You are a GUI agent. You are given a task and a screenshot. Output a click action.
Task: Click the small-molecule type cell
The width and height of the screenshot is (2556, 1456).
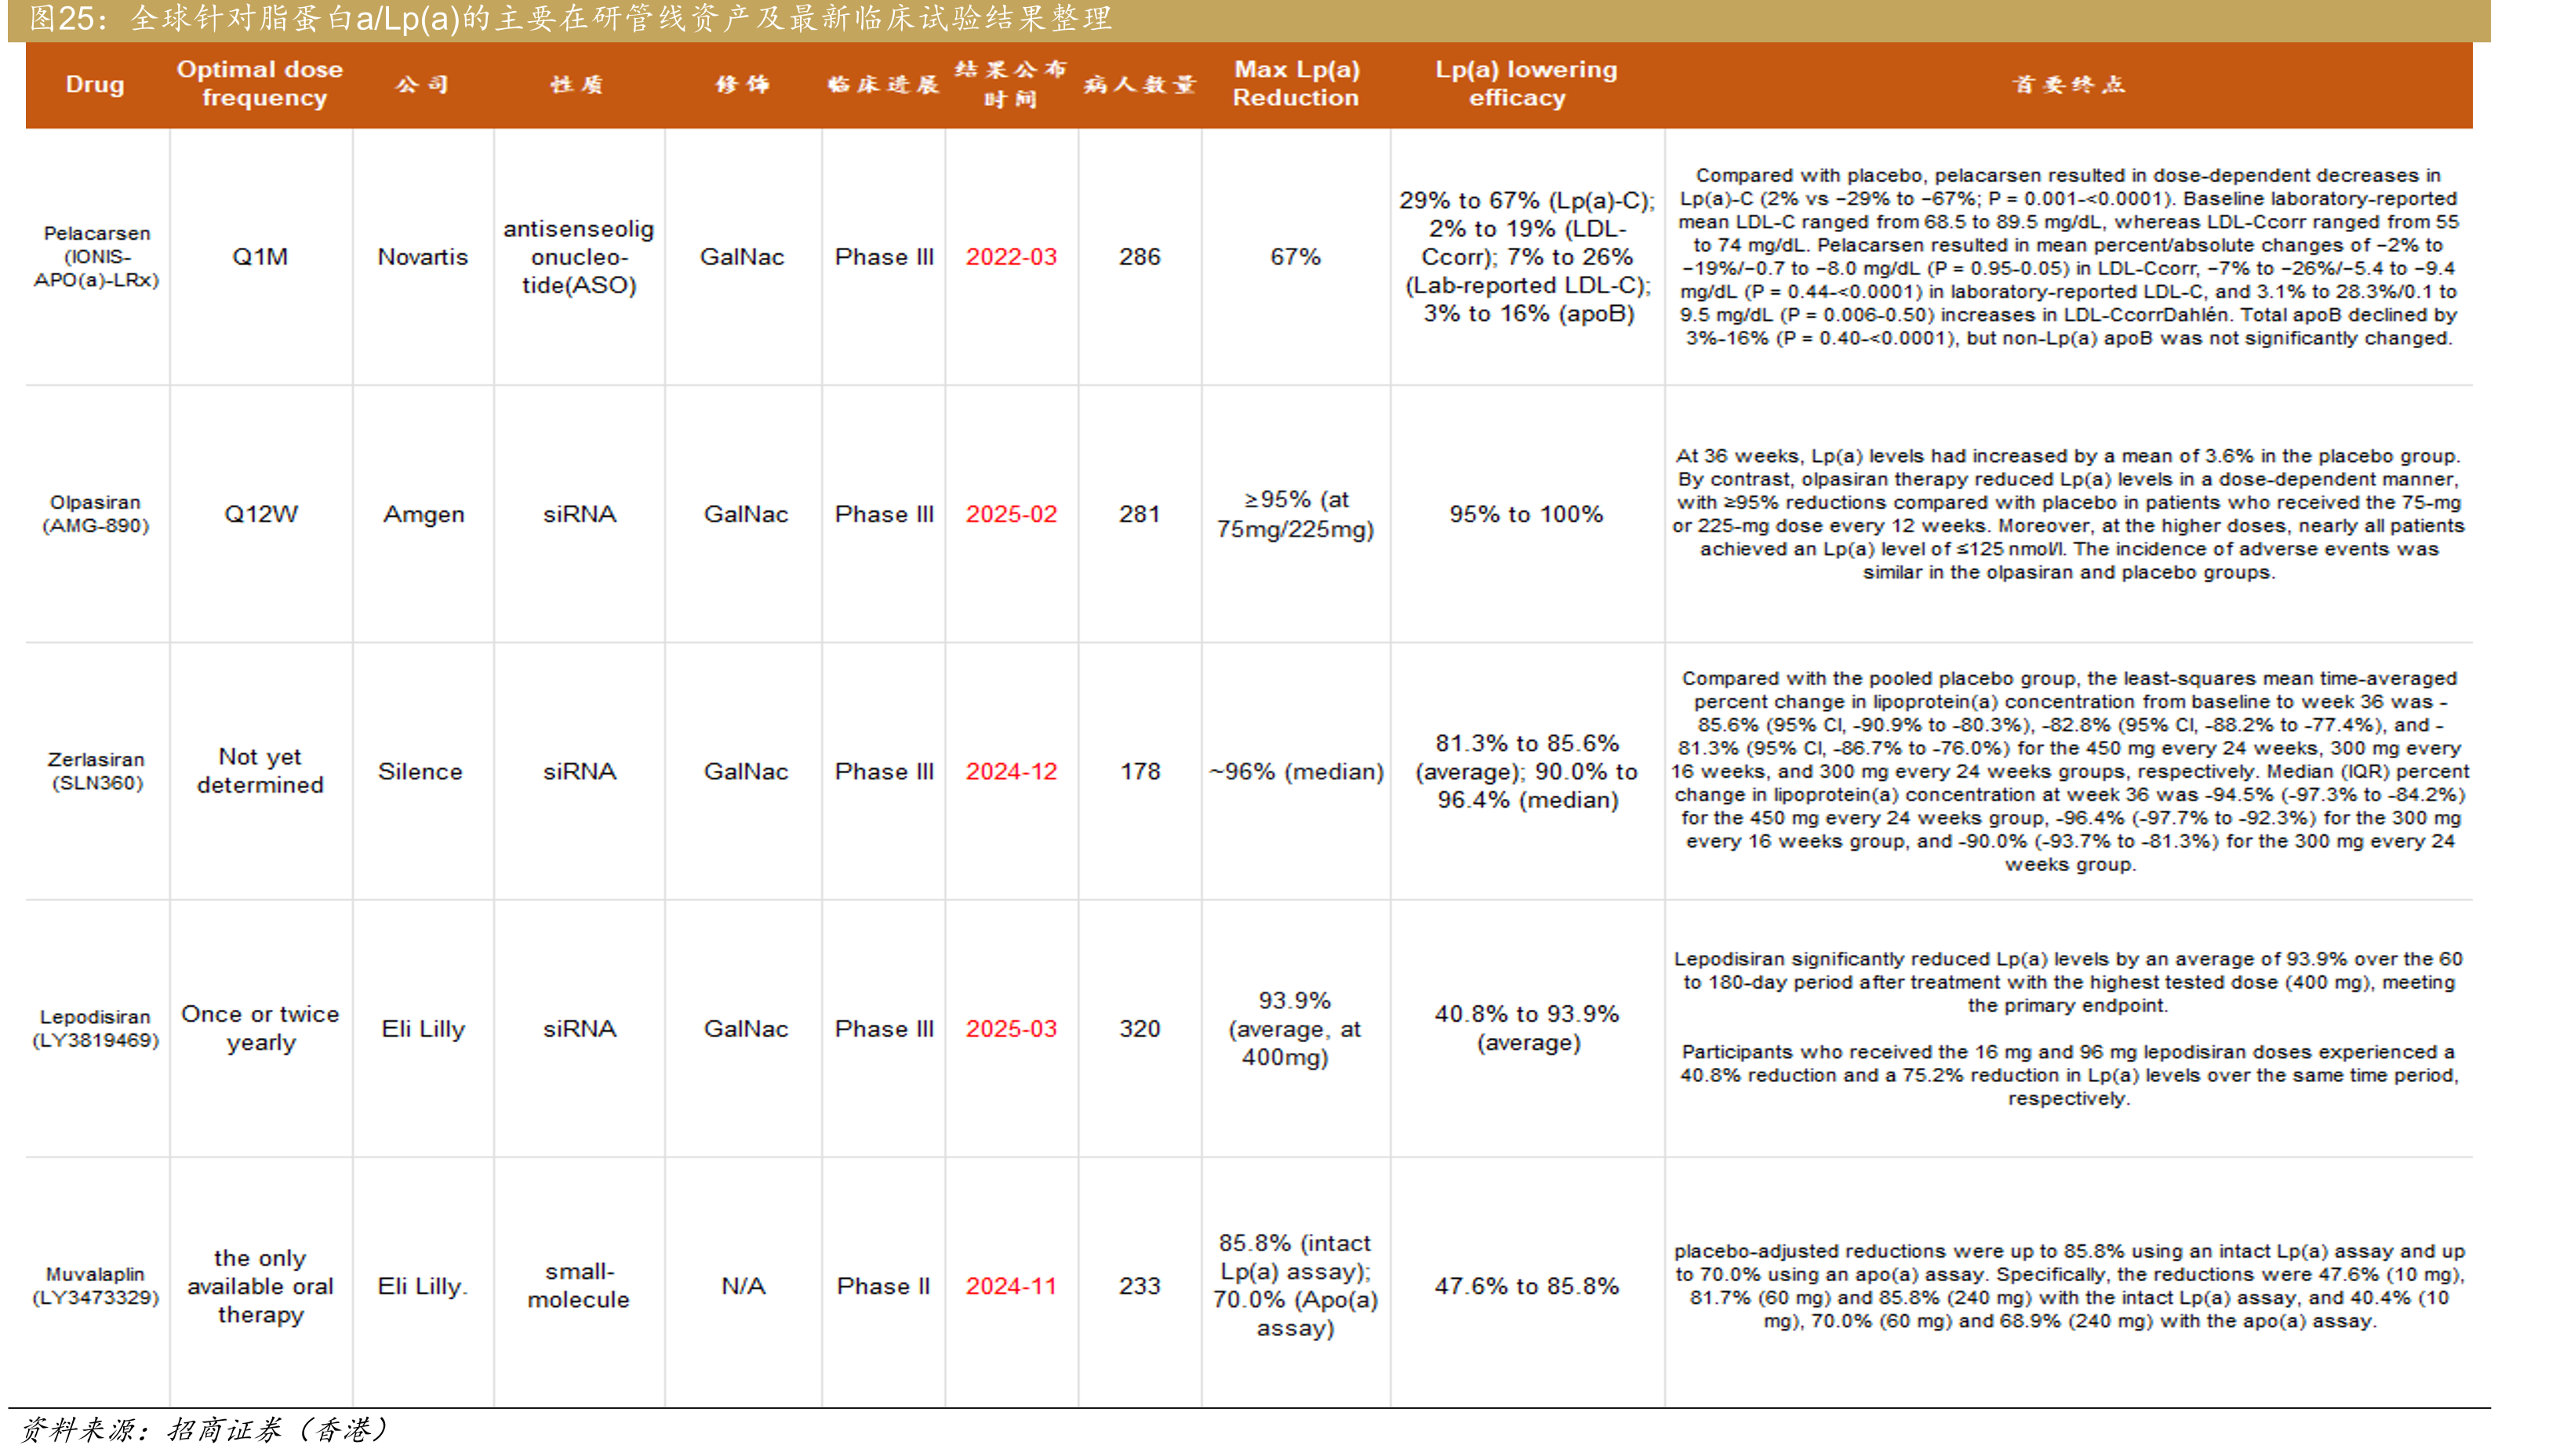[x=578, y=1286]
